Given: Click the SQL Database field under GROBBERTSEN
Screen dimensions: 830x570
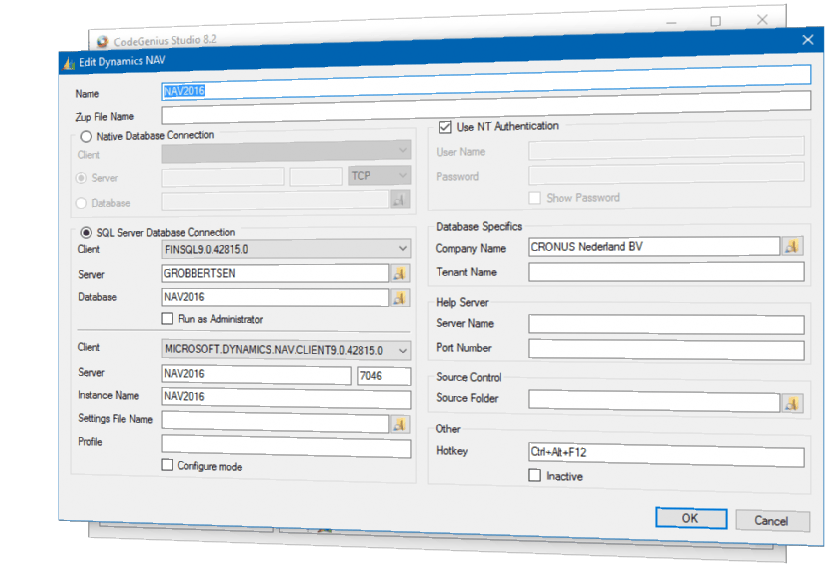Looking at the screenshot, I should click(x=275, y=297).
